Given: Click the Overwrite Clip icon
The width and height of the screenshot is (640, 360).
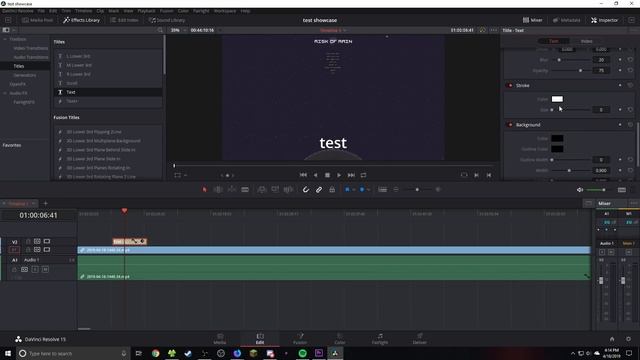Looking at the screenshot, I should click(x=275, y=189).
